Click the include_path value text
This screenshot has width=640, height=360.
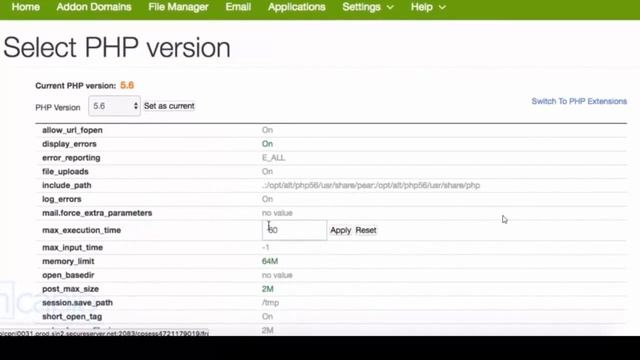tap(371, 185)
